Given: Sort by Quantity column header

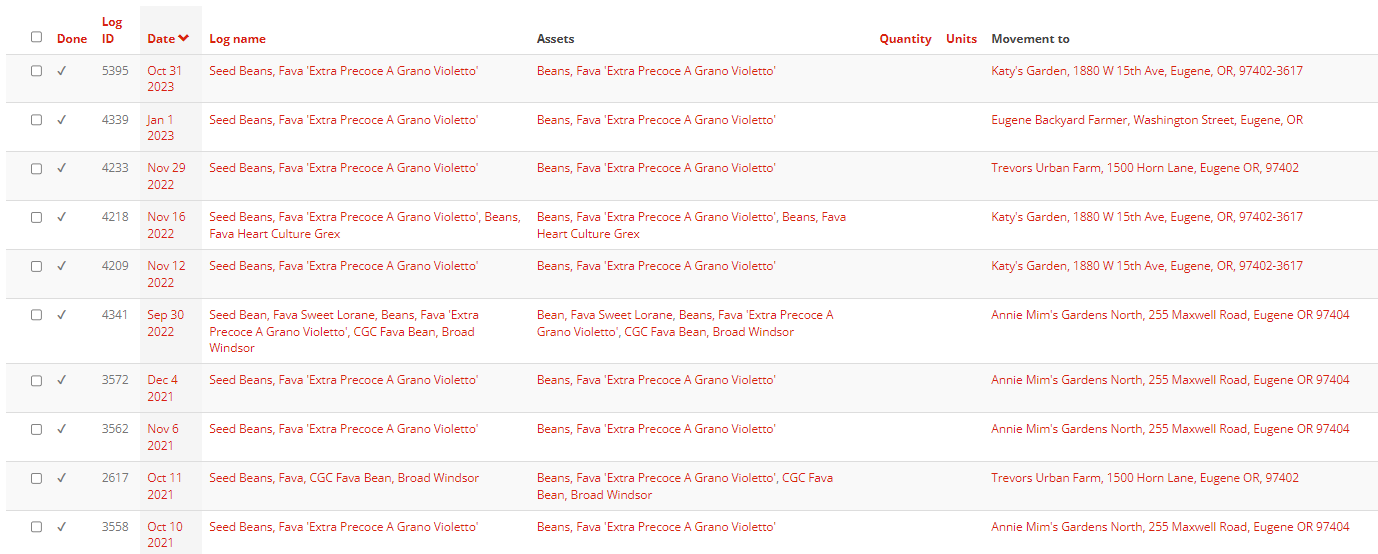Looking at the screenshot, I should (906, 39).
